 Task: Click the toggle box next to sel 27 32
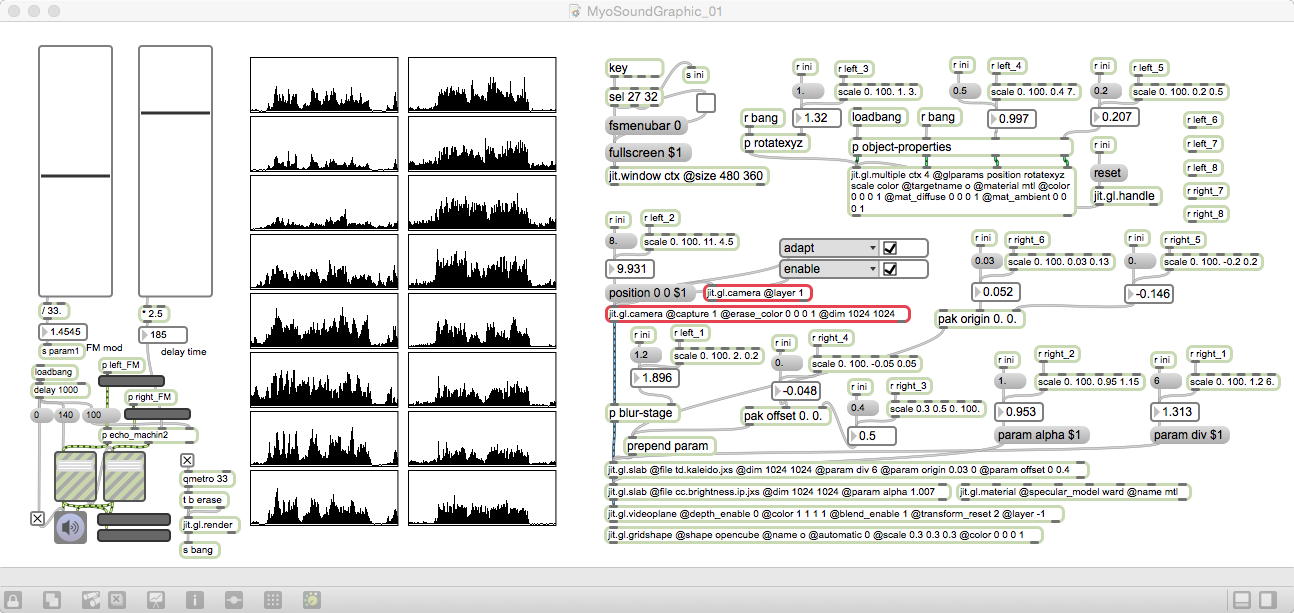(x=706, y=102)
